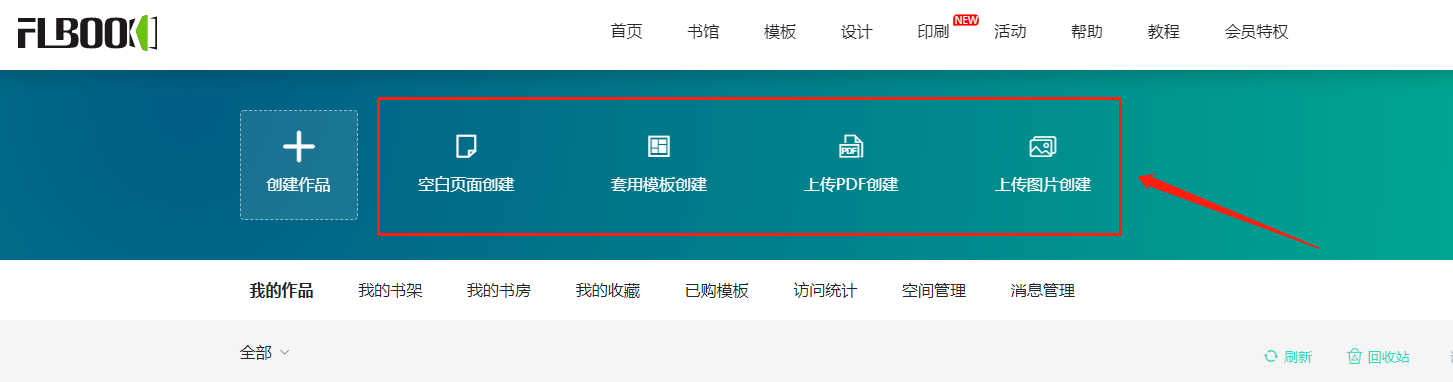The height and width of the screenshot is (382, 1453).
Task: Click the 上传PDF创建 label
Action: (851, 185)
